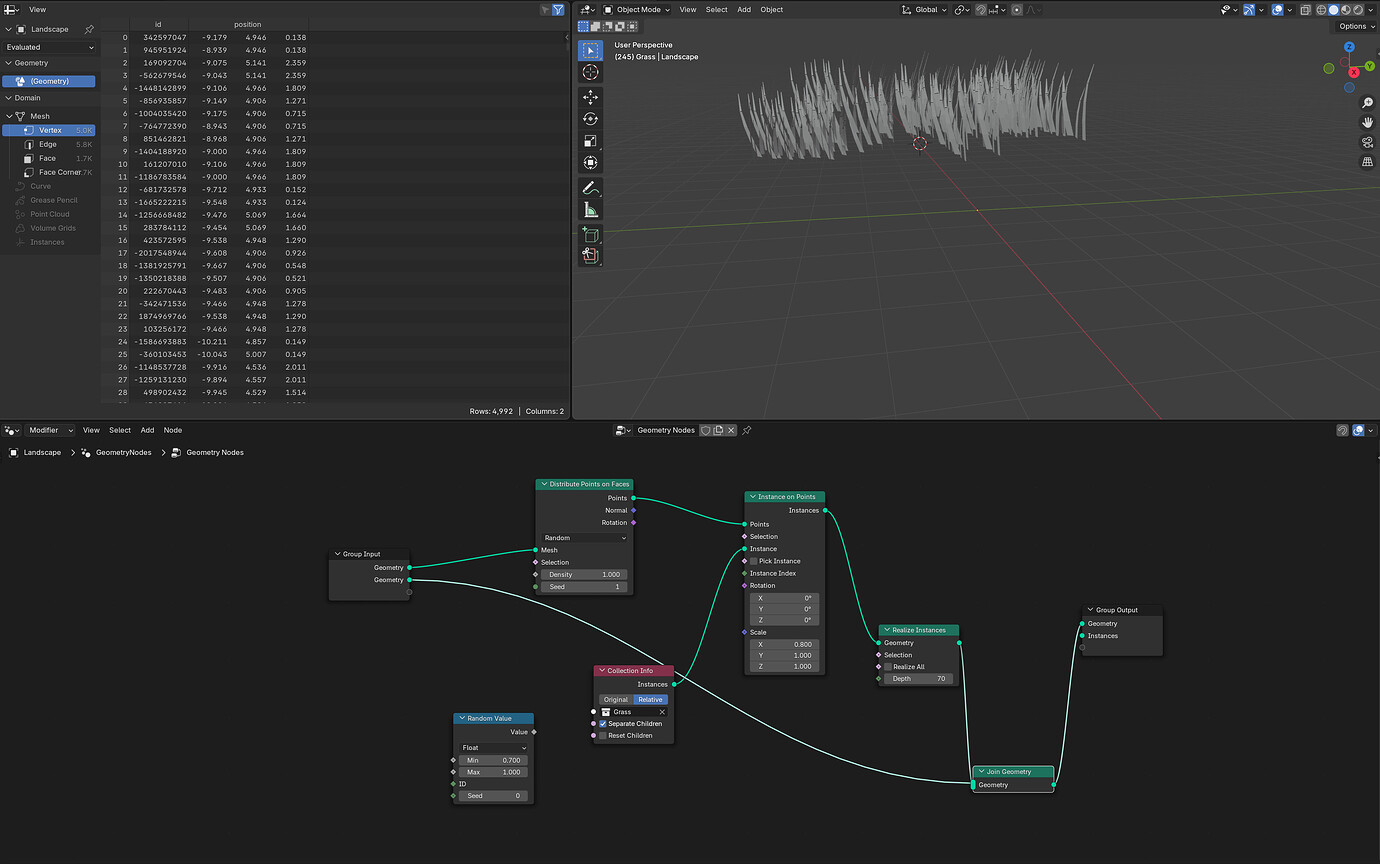Choose the Annotate pencil tool
Image resolution: width=1380 pixels, height=864 pixels.
tap(590, 188)
